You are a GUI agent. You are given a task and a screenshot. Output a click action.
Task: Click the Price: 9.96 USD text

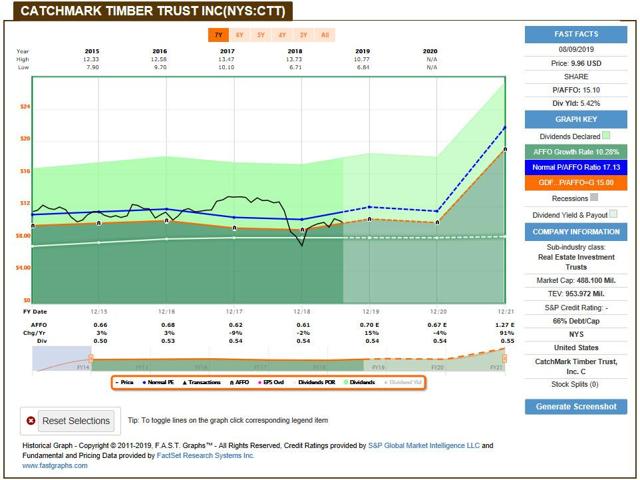(576, 63)
